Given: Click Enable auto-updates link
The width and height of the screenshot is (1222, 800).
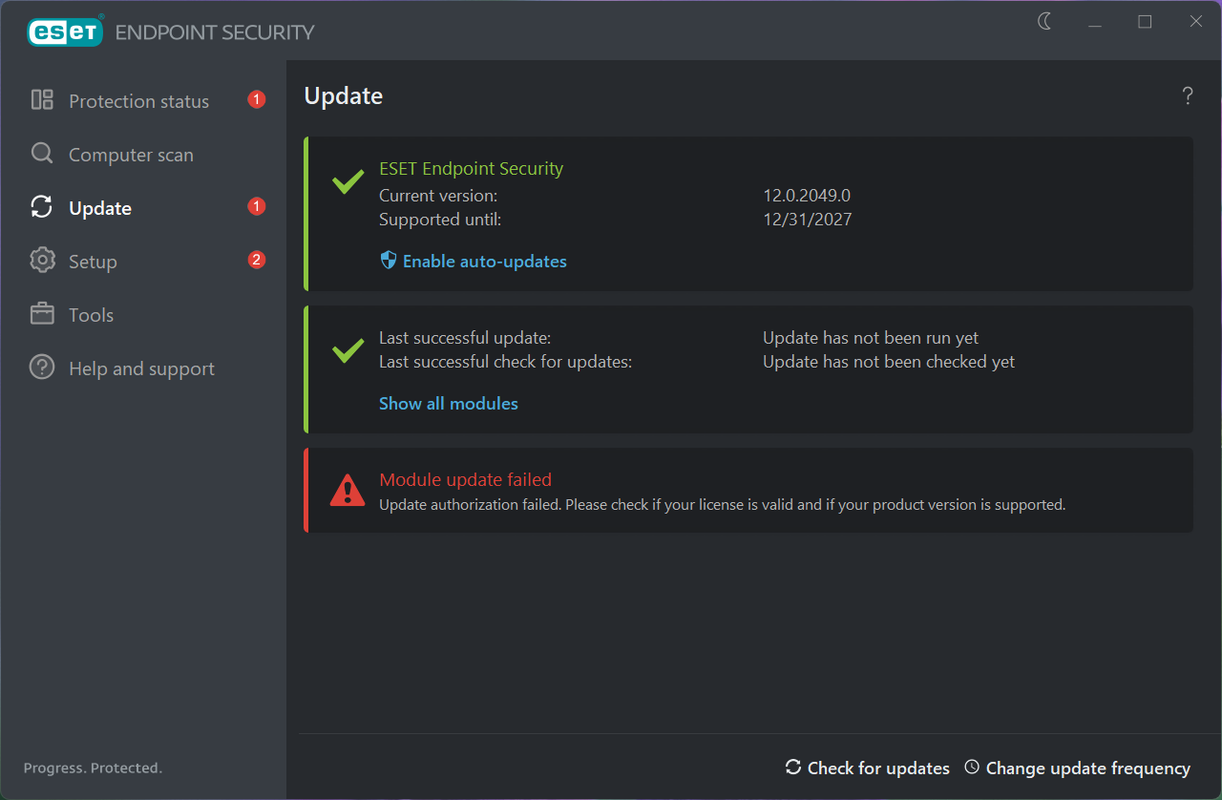Looking at the screenshot, I should [484, 261].
